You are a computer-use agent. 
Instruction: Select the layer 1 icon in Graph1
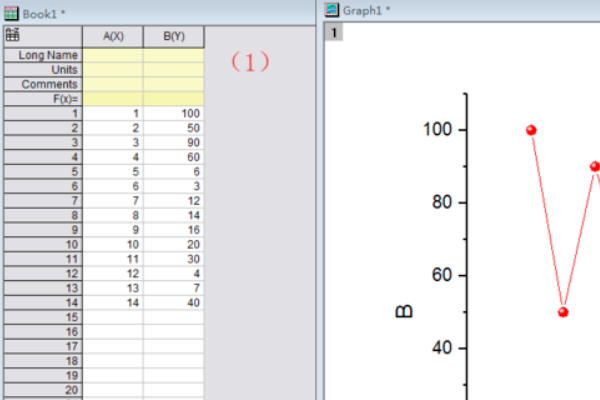pyautogui.click(x=336, y=32)
